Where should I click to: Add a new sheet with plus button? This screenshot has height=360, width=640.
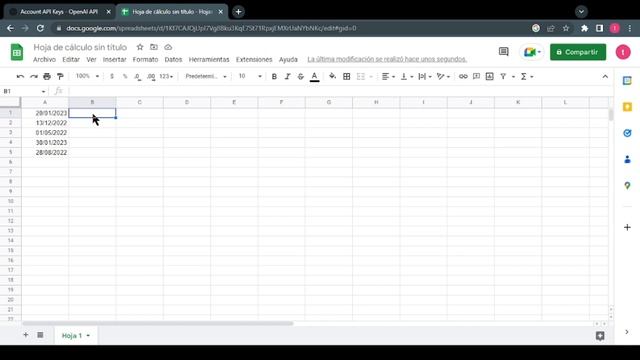(25, 335)
